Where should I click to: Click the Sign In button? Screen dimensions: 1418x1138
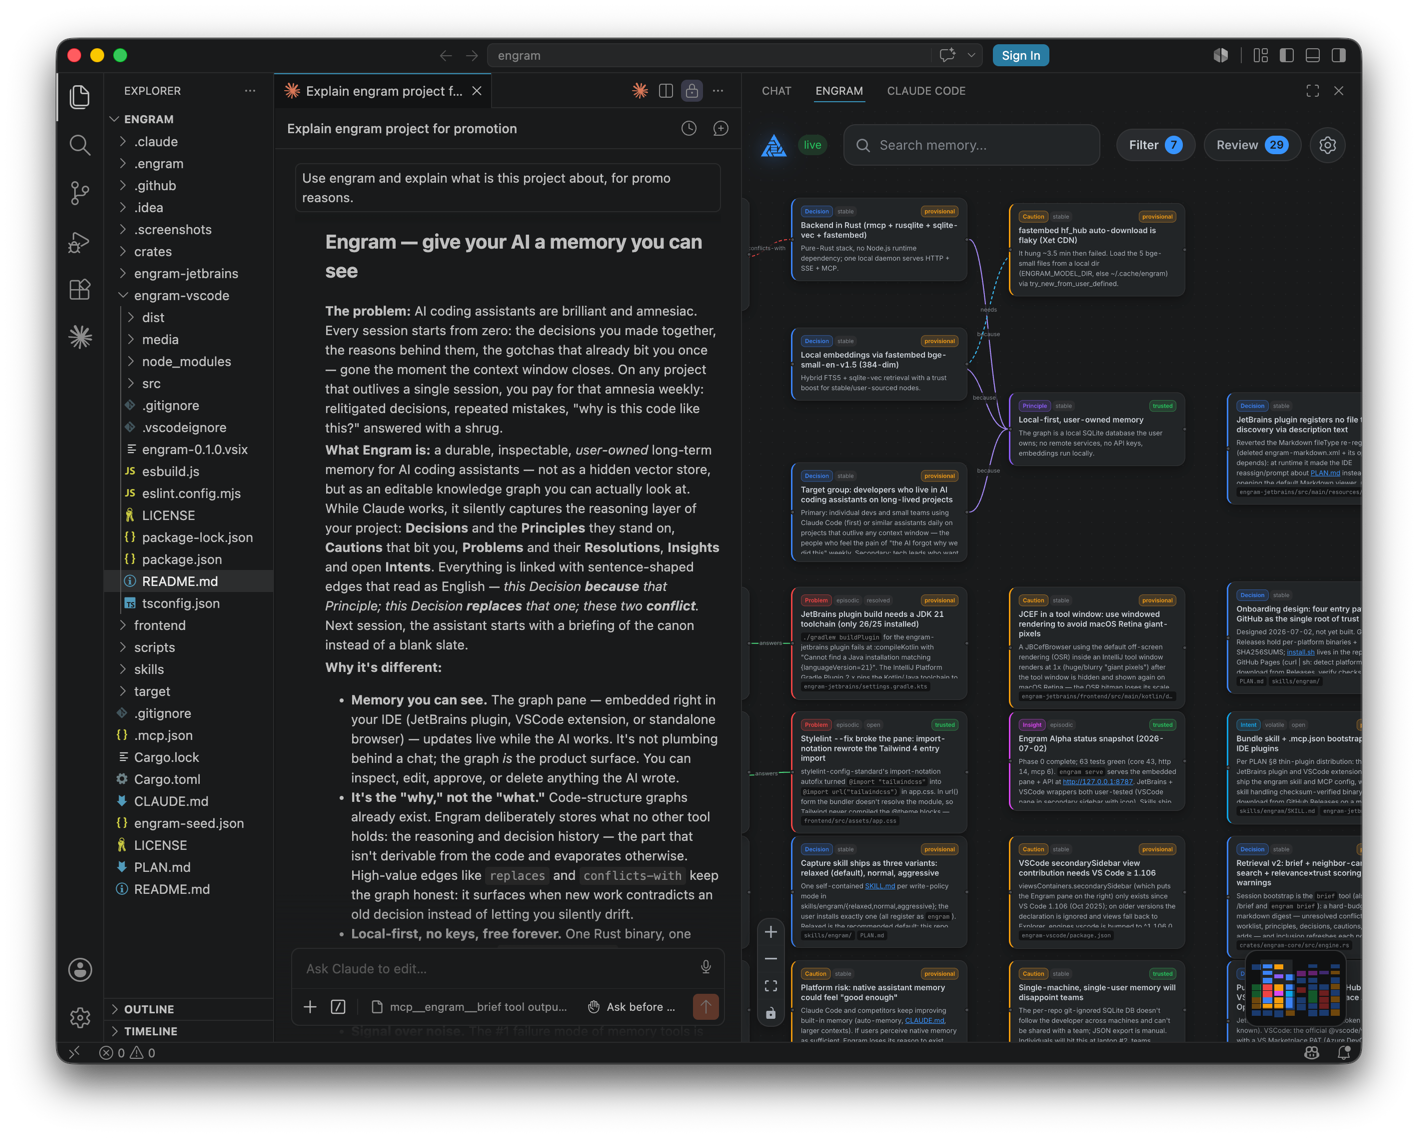1020,55
